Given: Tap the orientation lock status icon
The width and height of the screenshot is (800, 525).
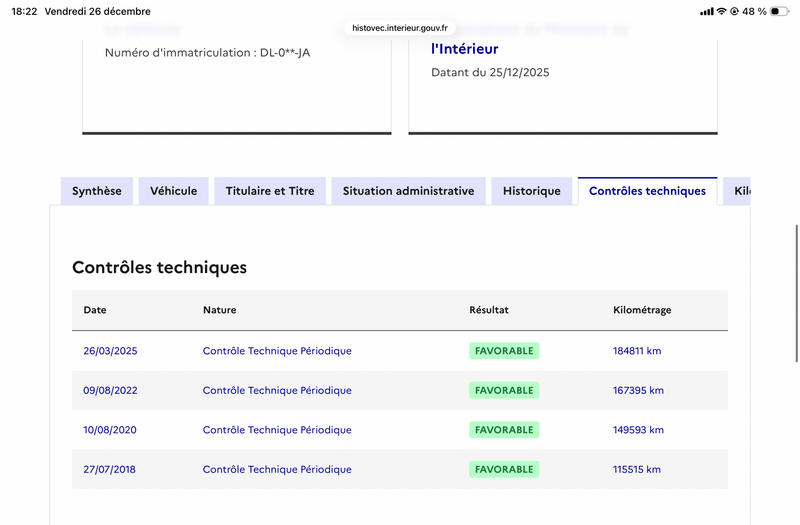Looking at the screenshot, I should 735,11.
